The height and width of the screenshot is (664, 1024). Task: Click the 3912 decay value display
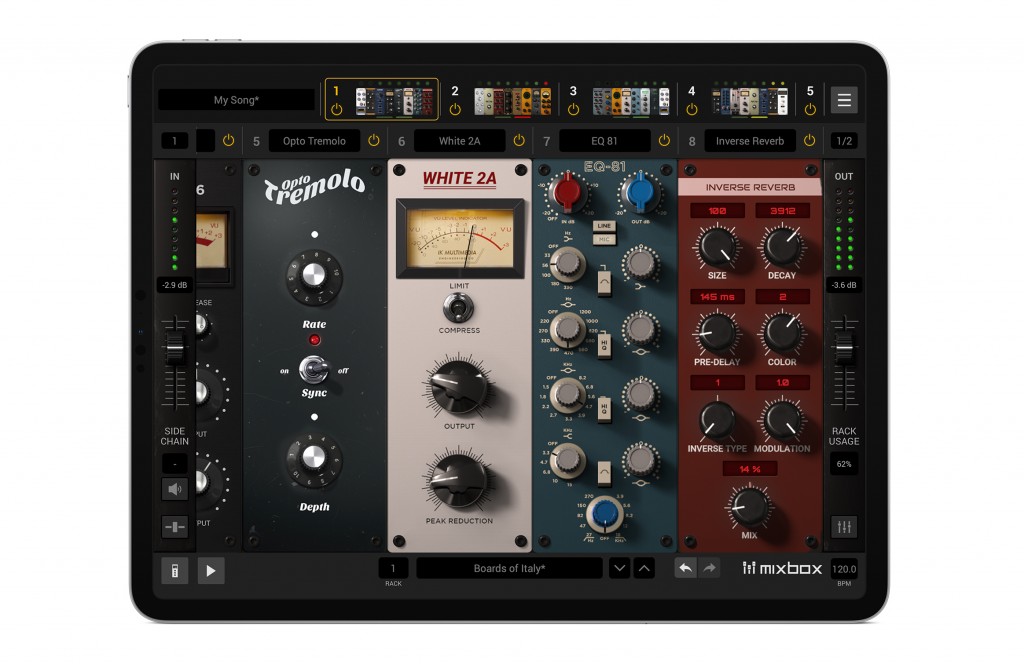[782, 210]
